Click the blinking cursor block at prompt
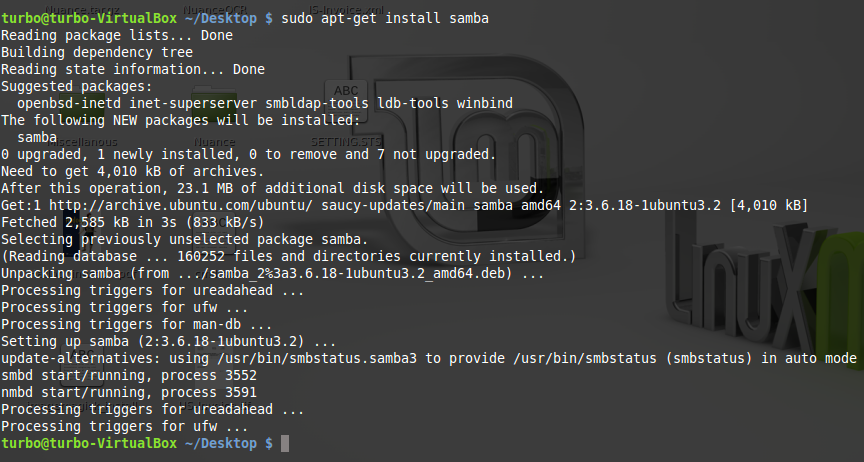The image size is (864, 462). (x=285, y=443)
